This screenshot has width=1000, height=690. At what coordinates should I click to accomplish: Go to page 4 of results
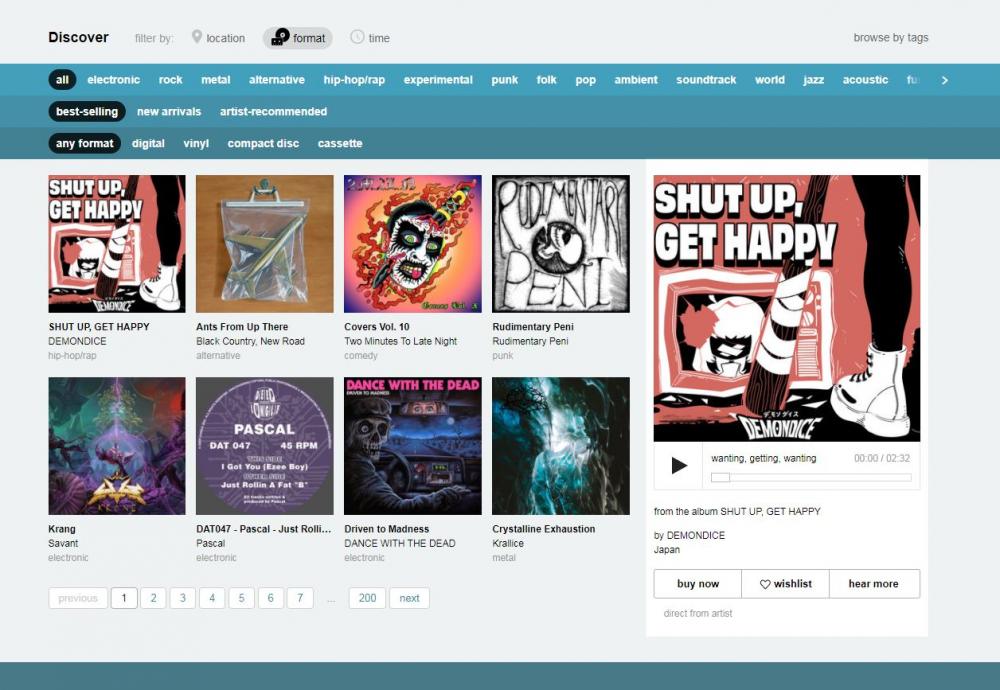[x=212, y=598]
